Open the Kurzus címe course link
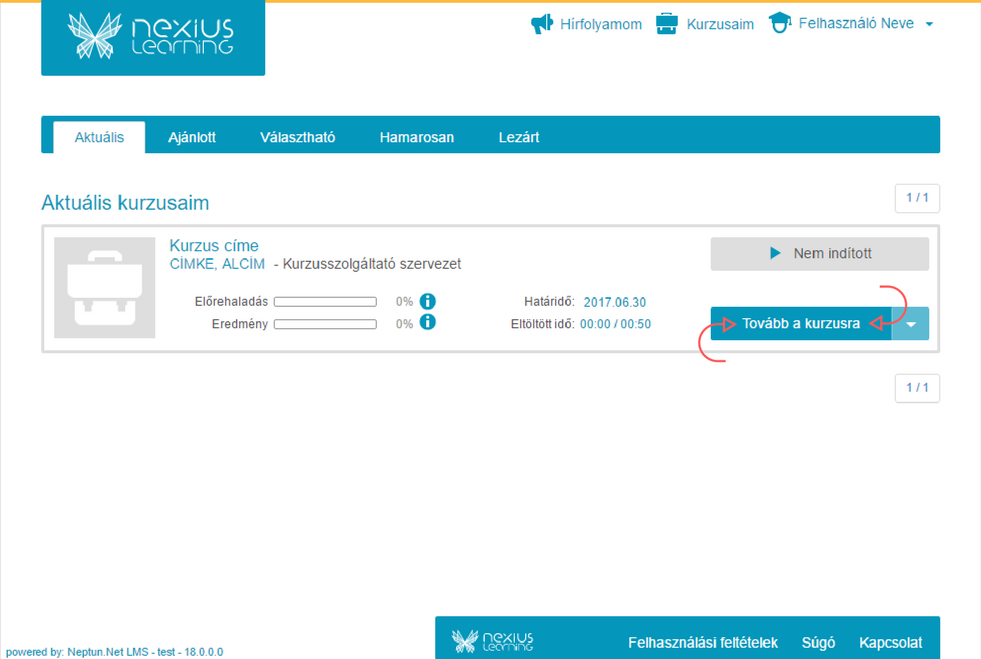Viewport: 981px width, 659px height. 214,246
